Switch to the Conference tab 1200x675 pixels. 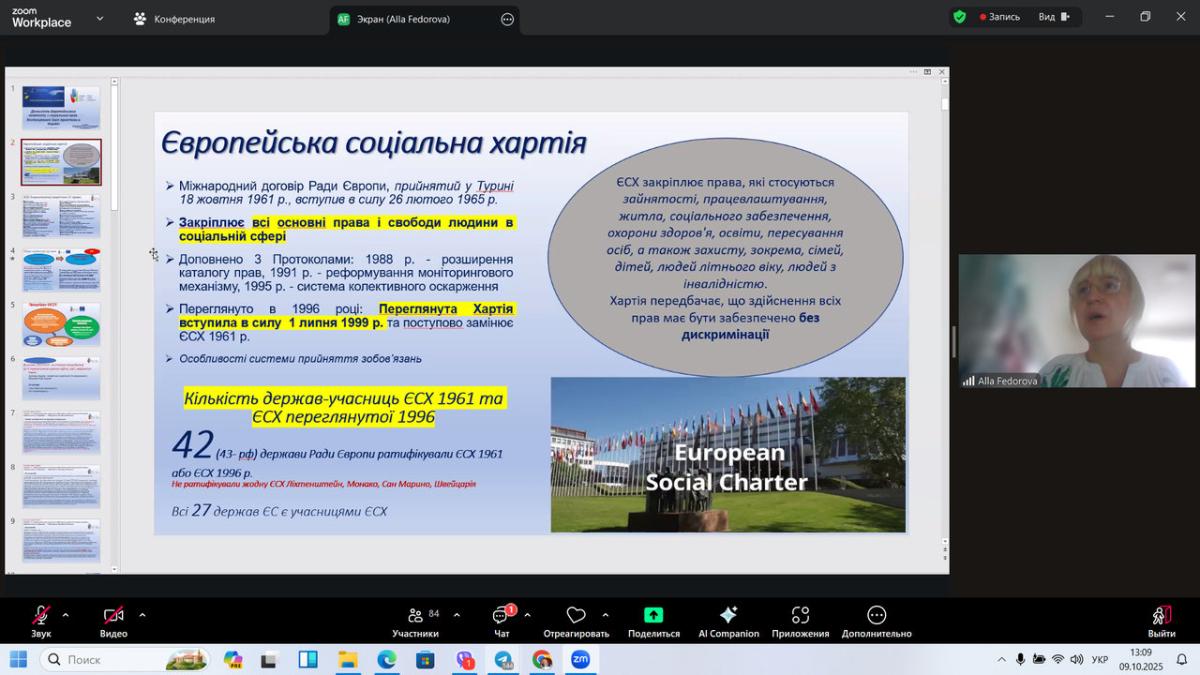[175, 19]
